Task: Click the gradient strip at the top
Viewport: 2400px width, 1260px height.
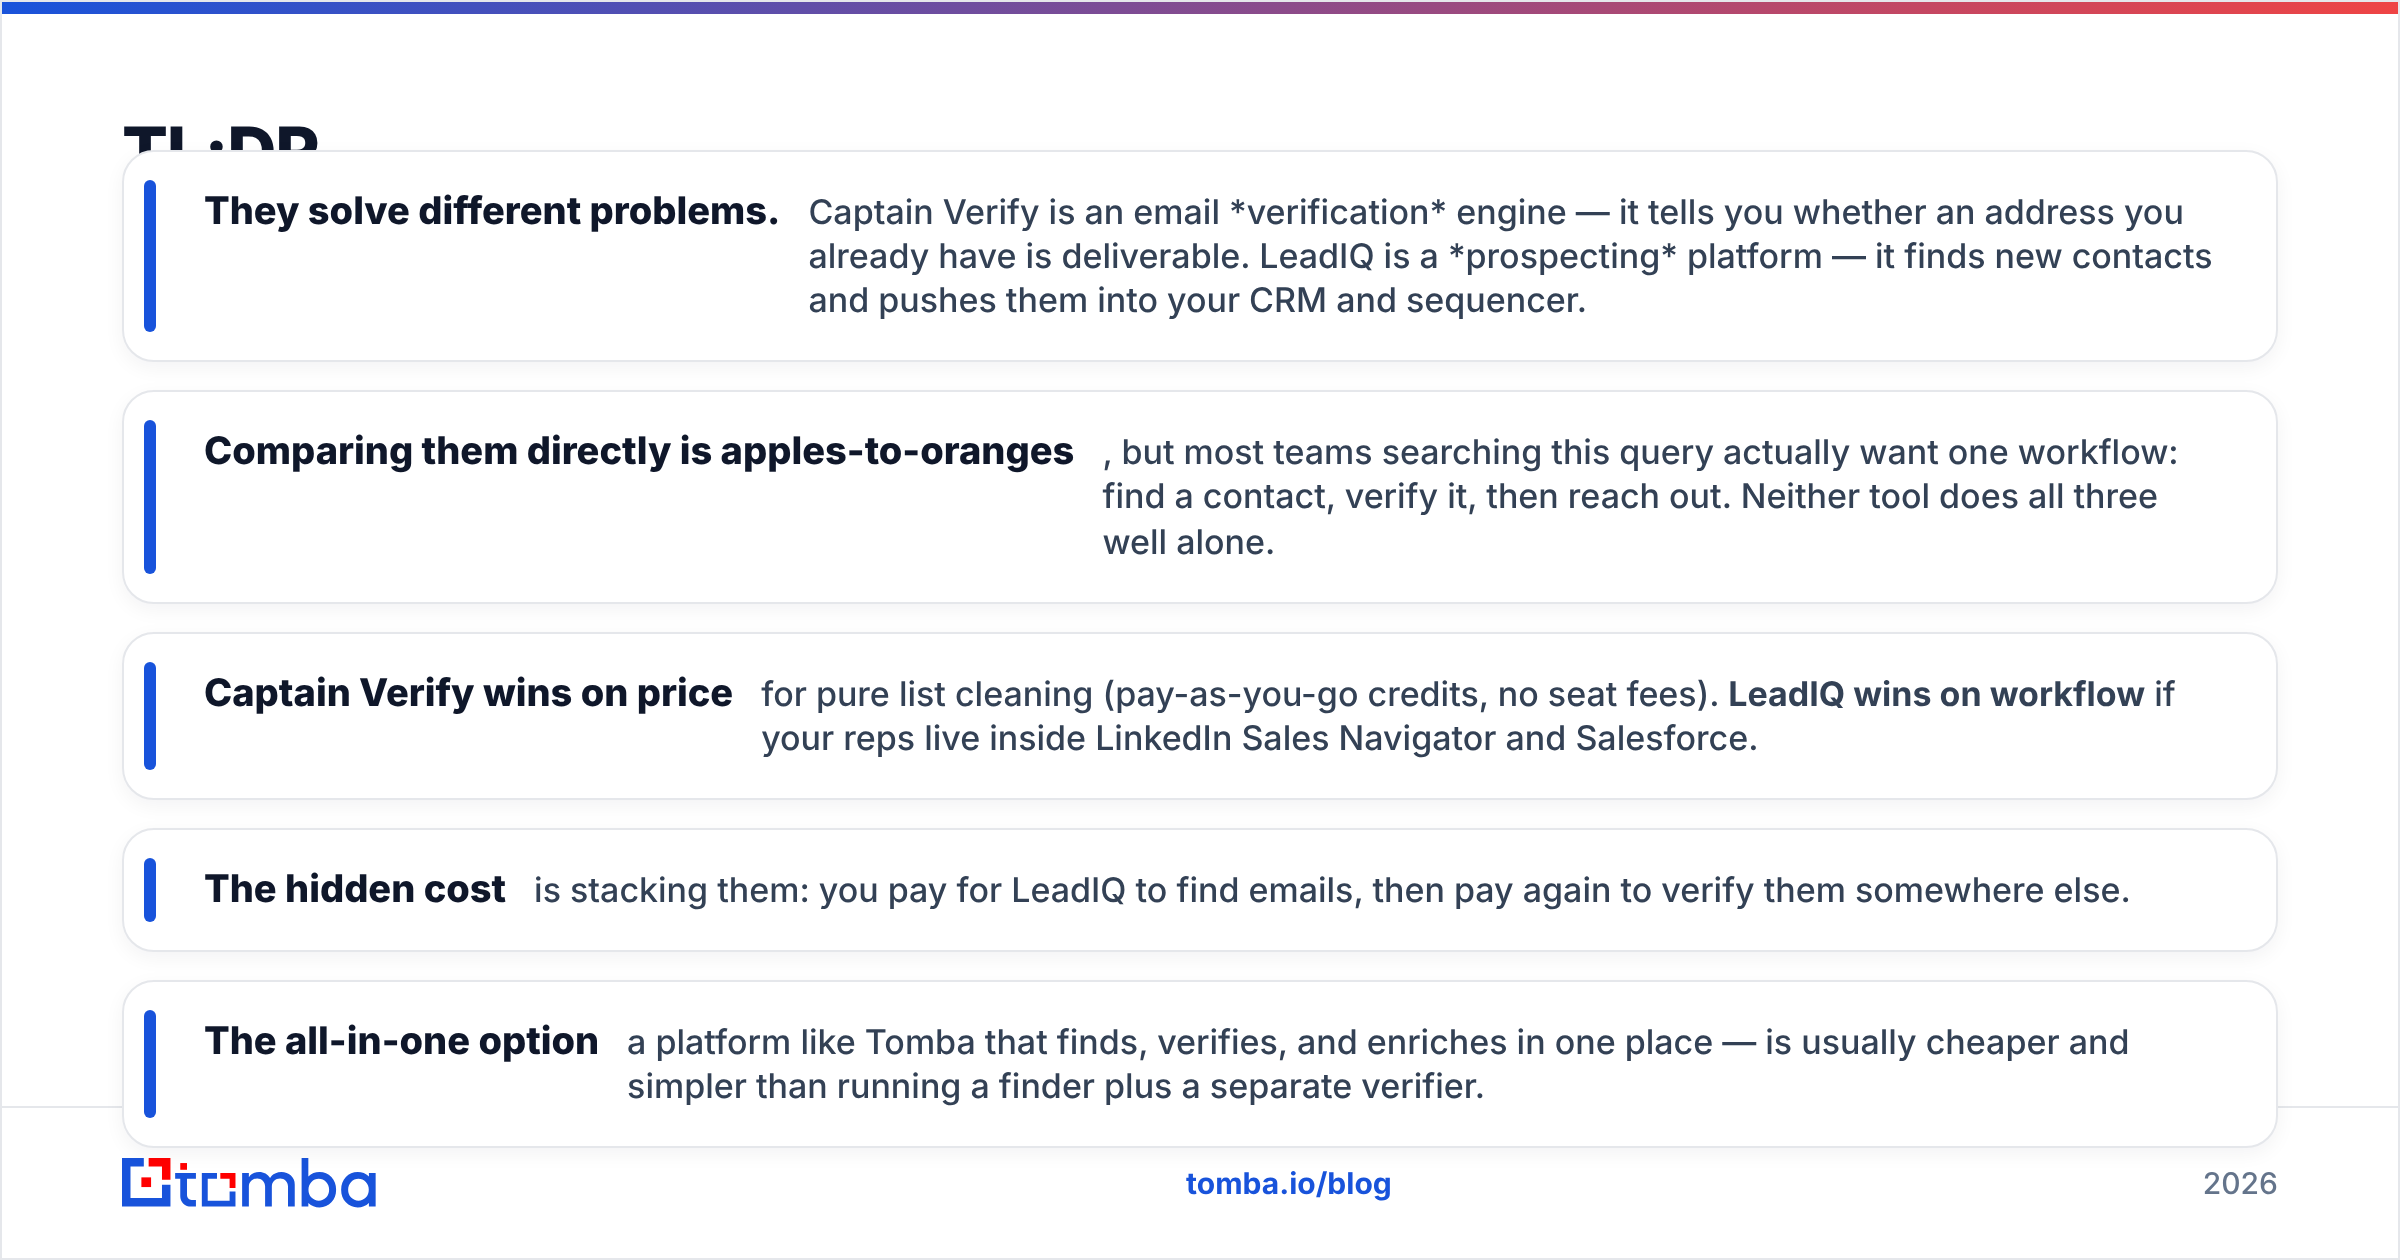Action: pyautogui.click(x=1200, y=7)
